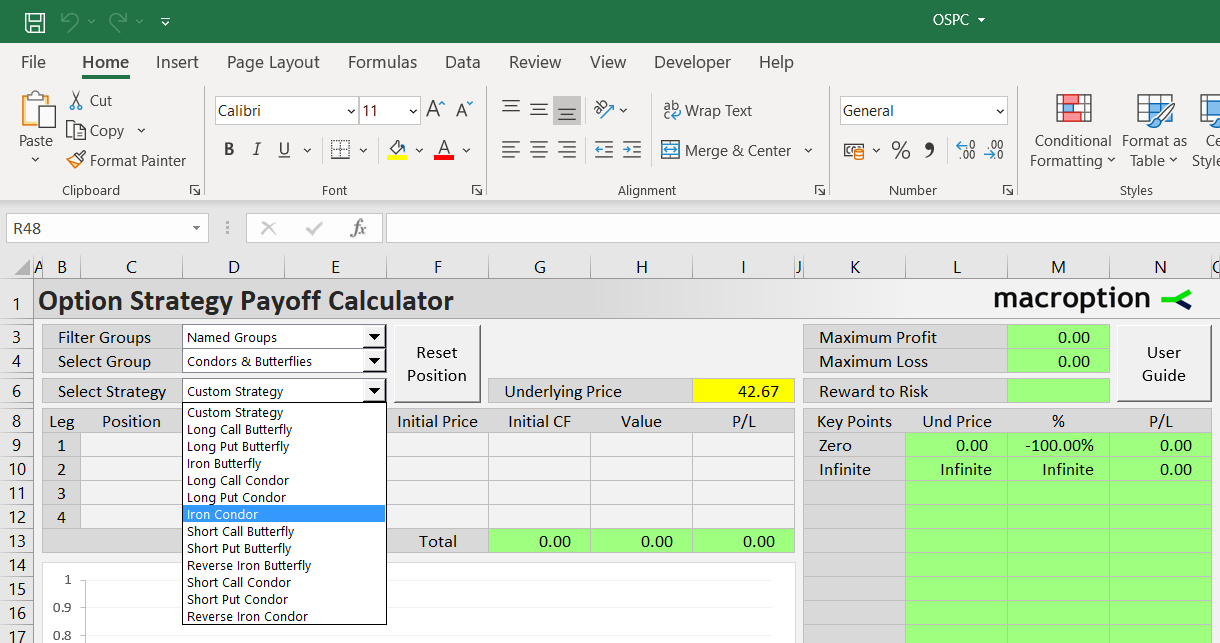
Task: Click the Borders icon in Font group
Action: click(340, 150)
